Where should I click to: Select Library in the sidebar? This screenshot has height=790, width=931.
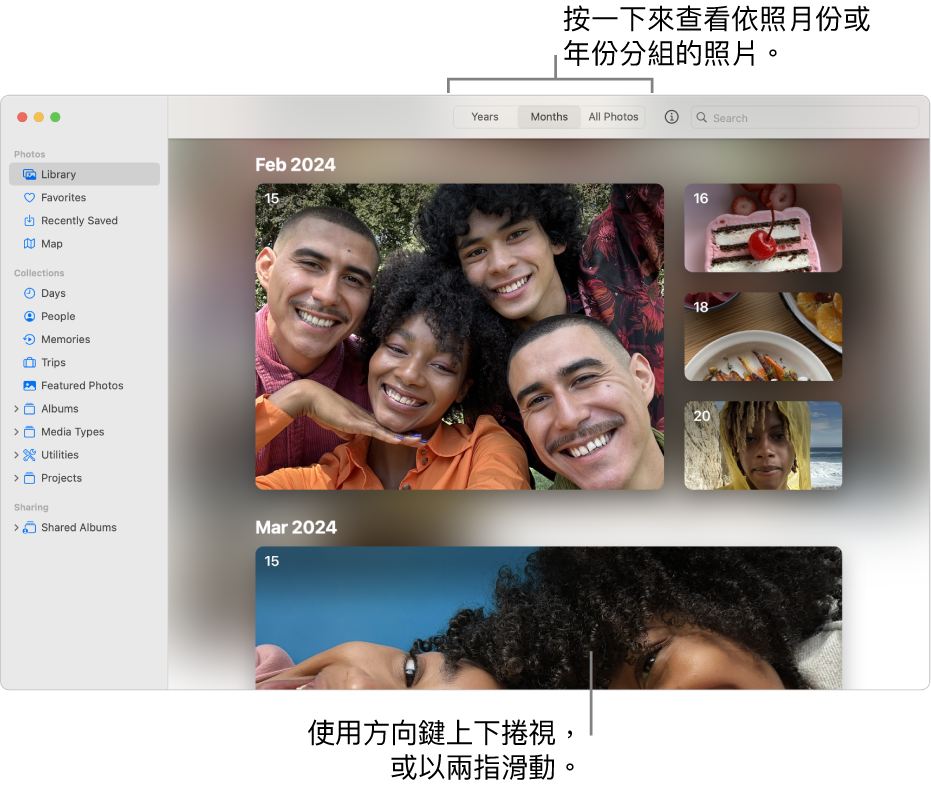click(x=84, y=175)
